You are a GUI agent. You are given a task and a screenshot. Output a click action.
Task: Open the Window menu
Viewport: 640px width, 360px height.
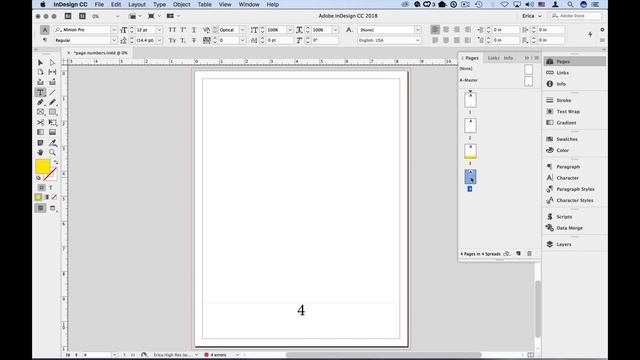pos(249,4)
